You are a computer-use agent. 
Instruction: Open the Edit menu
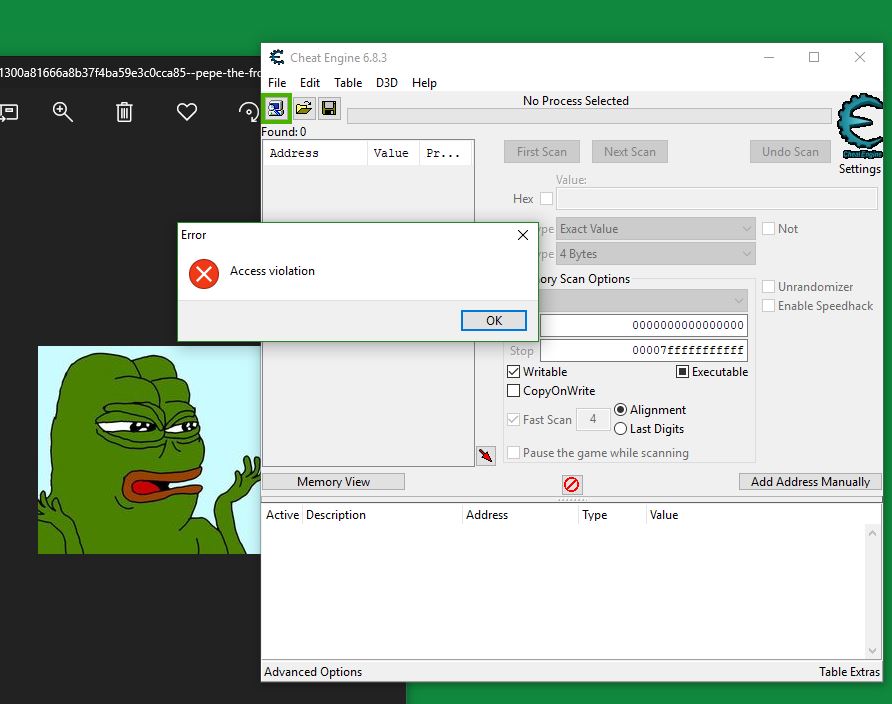310,83
